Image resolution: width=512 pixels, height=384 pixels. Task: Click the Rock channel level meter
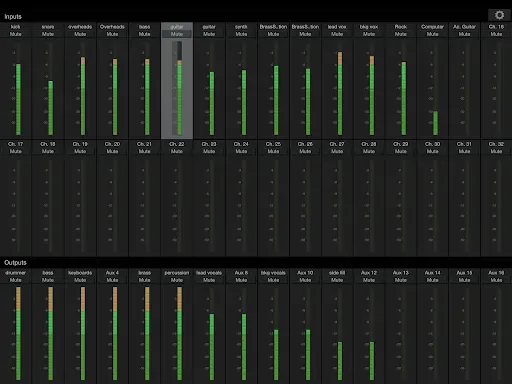point(403,88)
